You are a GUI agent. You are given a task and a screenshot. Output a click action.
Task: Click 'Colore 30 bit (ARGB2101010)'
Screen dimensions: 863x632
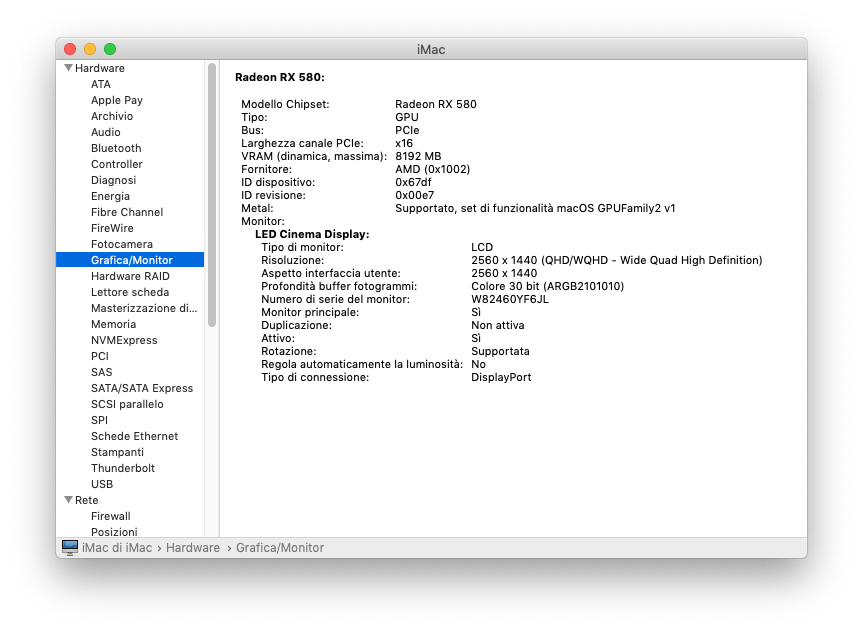[548, 286]
